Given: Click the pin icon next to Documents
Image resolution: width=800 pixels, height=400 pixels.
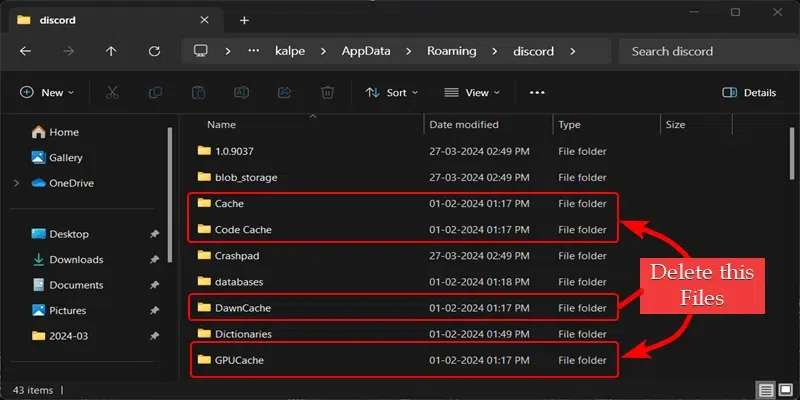Looking at the screenshot, I should (154, 285).
